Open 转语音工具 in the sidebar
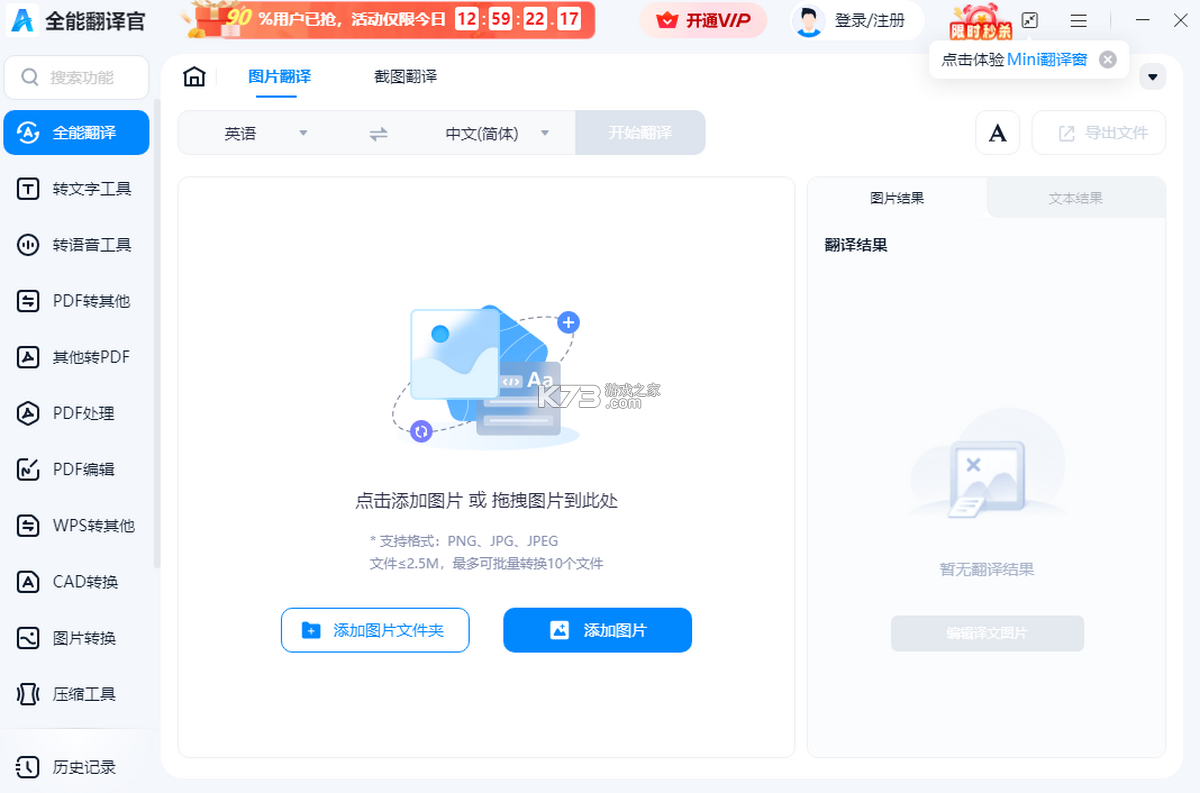 pos(76,245)
